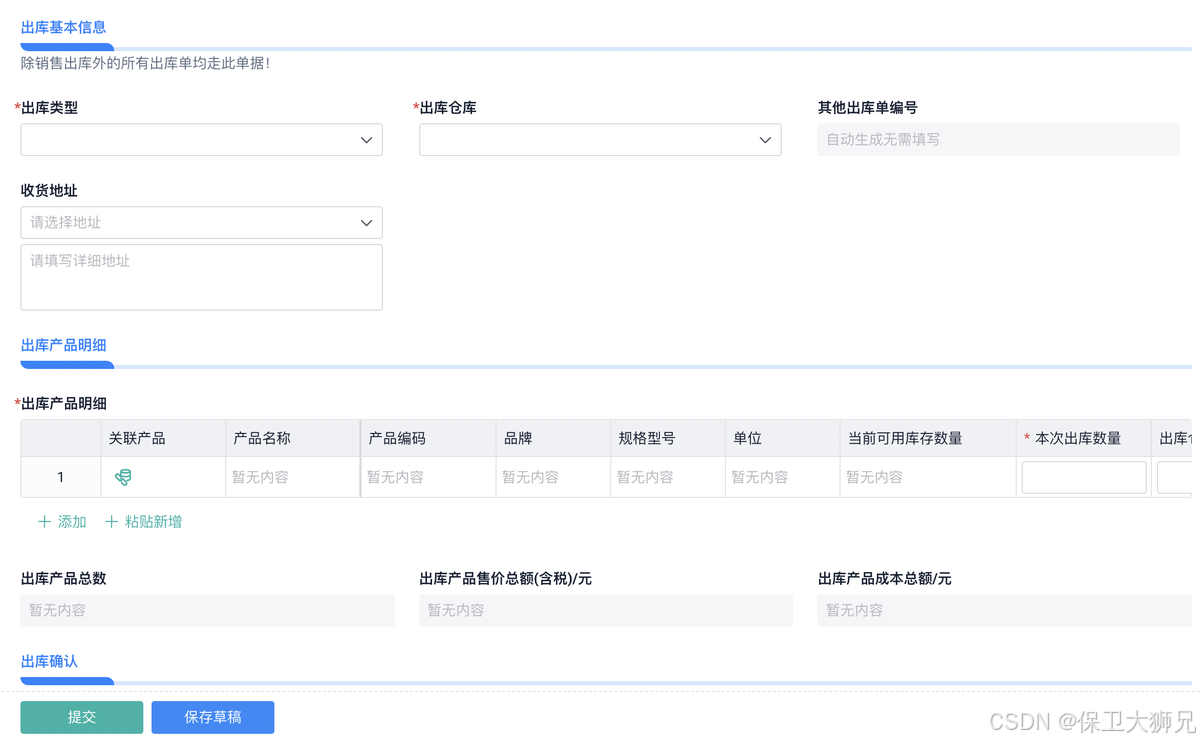Click the 收货地址 label
This screenshot has width=1200, height=741.
[x=49, y=190]
